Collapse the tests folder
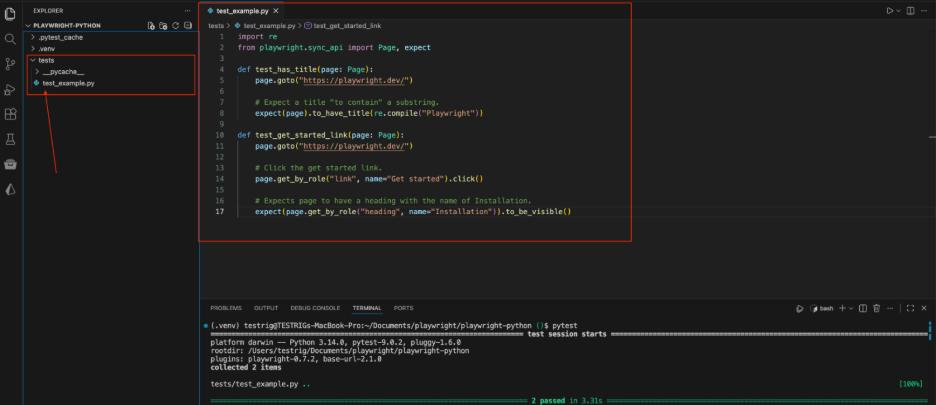This screenshot has width=936, height=405. (46, 60)
